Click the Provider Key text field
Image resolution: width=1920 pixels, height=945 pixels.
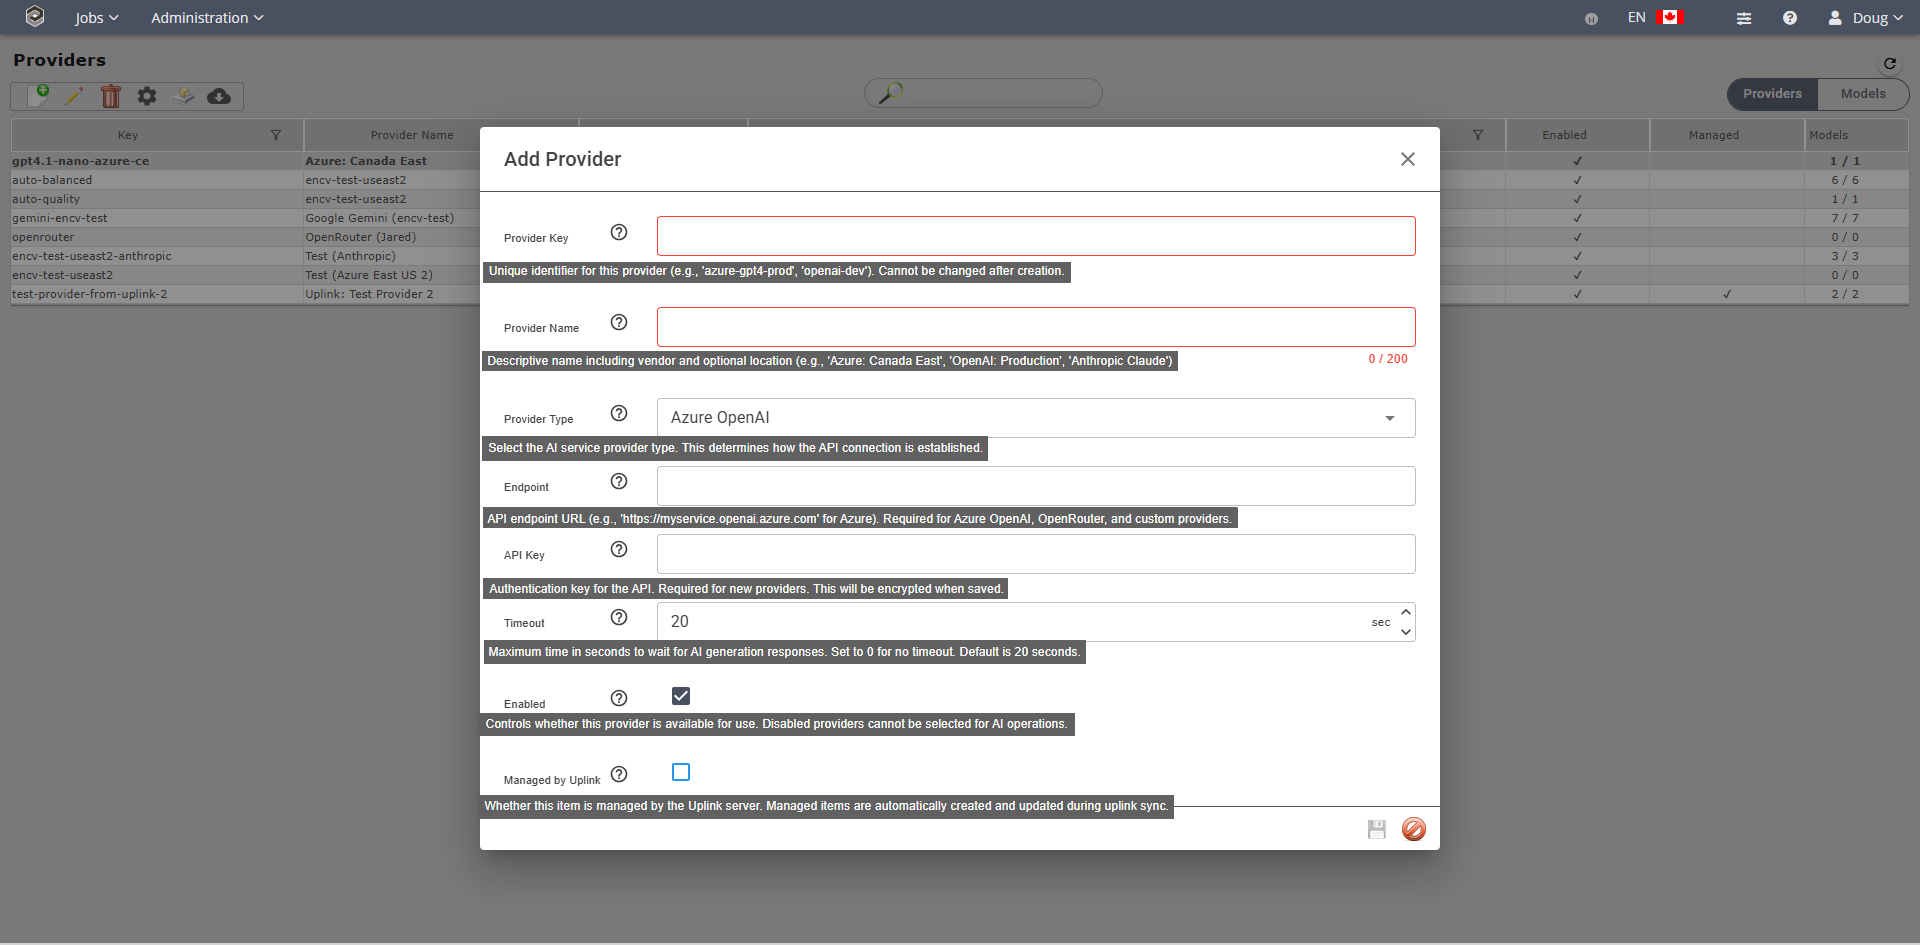1035,236
